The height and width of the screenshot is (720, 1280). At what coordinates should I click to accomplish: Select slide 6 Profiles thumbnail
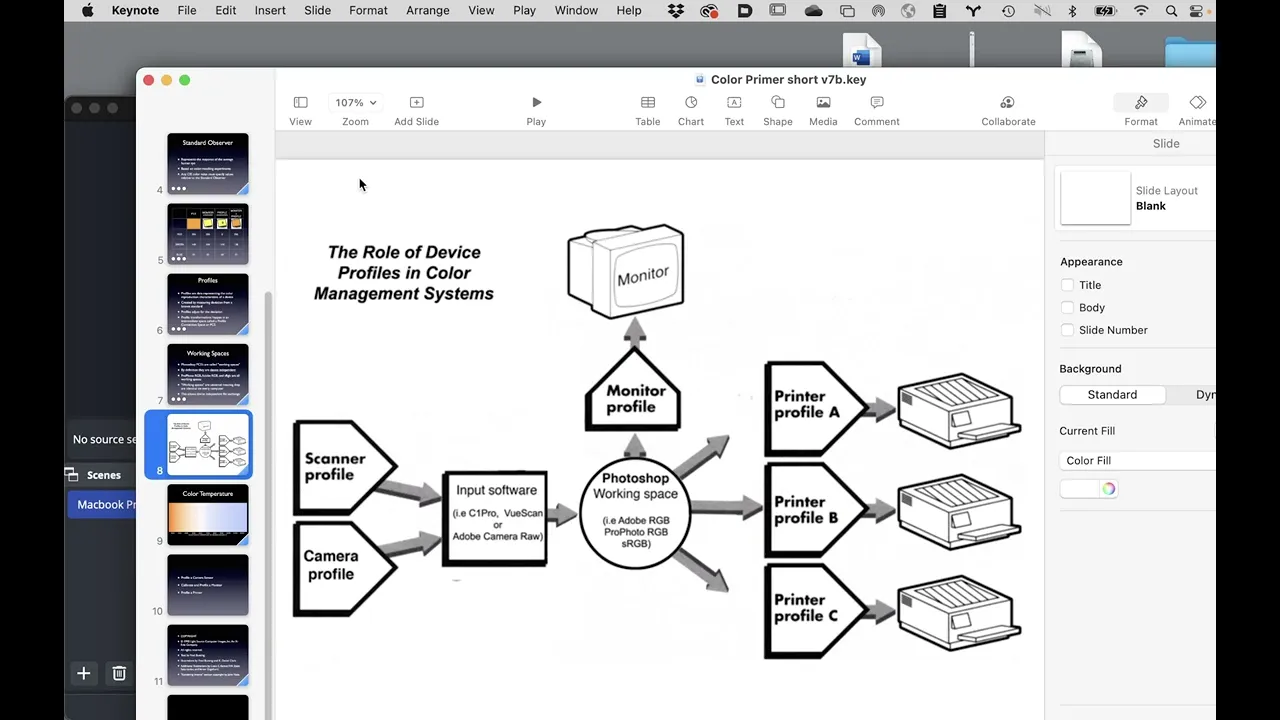(208, 304)
